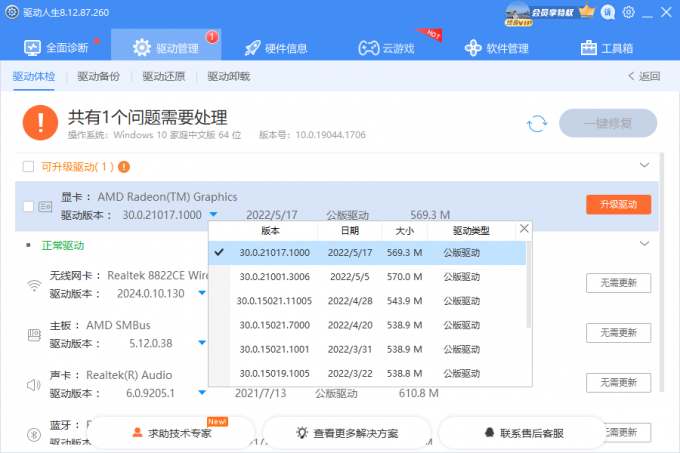Click the version popup scrollbar
The height and width of the screenshot is (453, 680).
coord(529,285)
